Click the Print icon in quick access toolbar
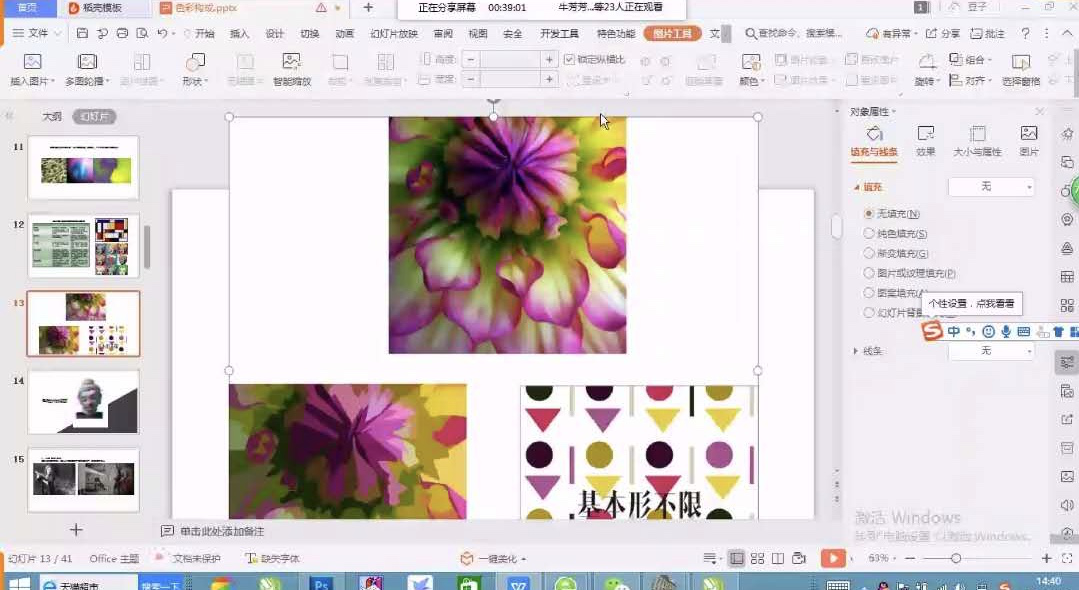This screenshot has height=590, width=1079. click(x=122, y=33)
